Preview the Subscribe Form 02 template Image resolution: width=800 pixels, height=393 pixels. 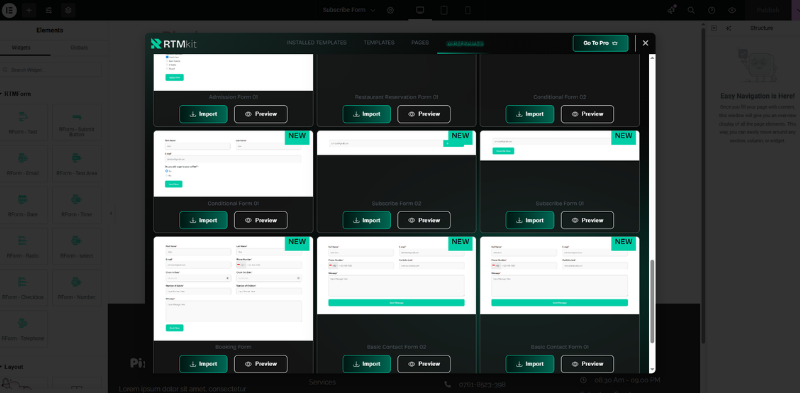point(424,220)
